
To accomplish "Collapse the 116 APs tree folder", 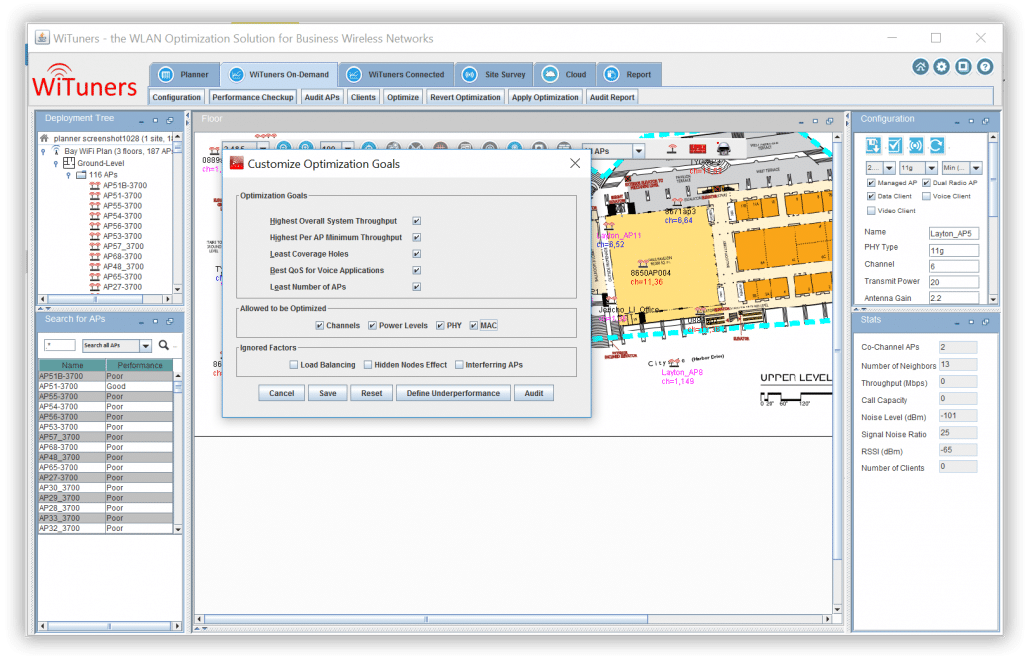I will [x=68, y=175].
